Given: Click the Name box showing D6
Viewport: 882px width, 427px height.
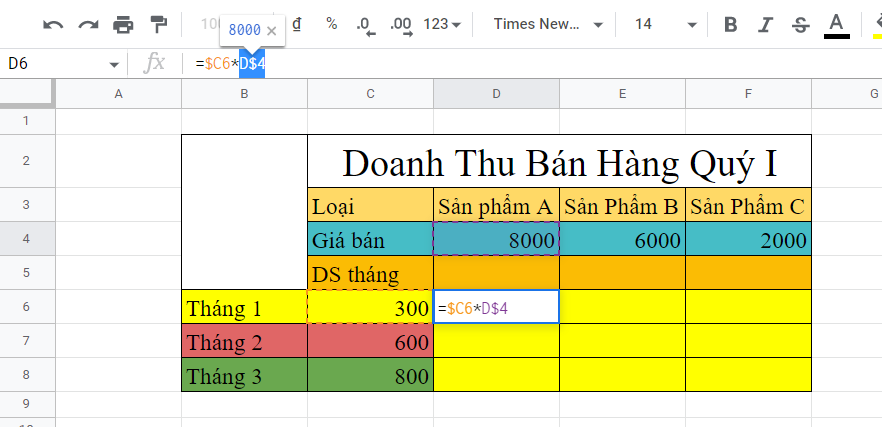Looking at the screenshot, I should (x=56, y=64).
